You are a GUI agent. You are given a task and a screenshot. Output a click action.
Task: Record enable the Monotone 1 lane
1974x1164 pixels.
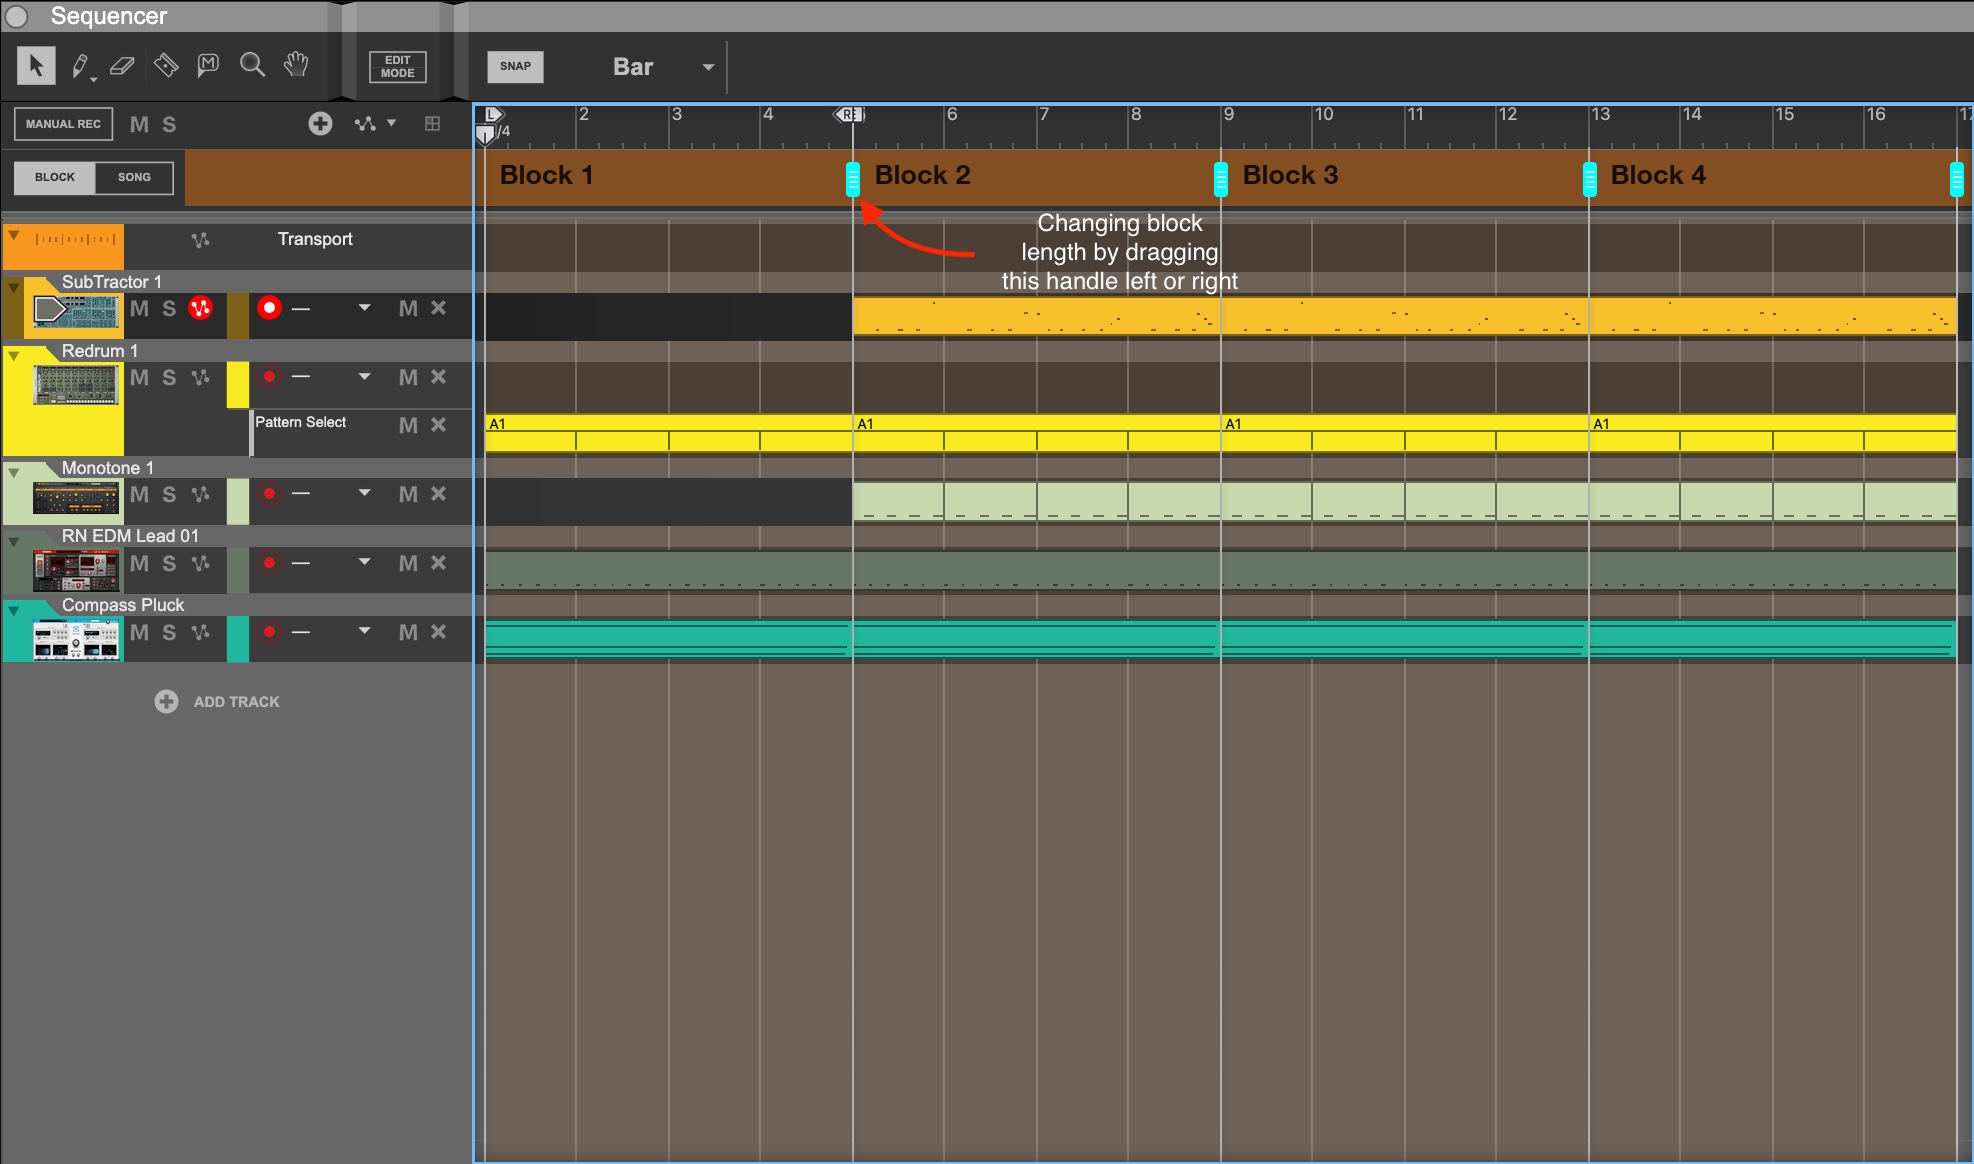[x=269, y=494]
